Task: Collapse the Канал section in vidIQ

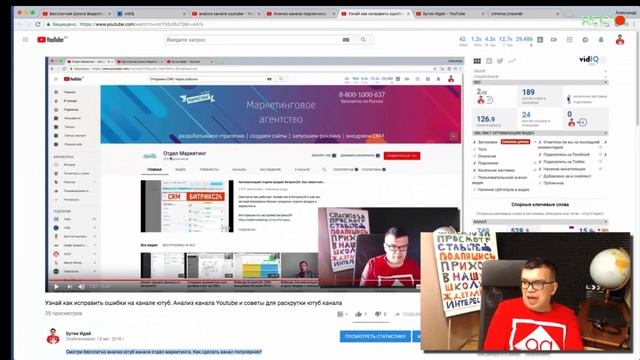Action: (606, 222)
